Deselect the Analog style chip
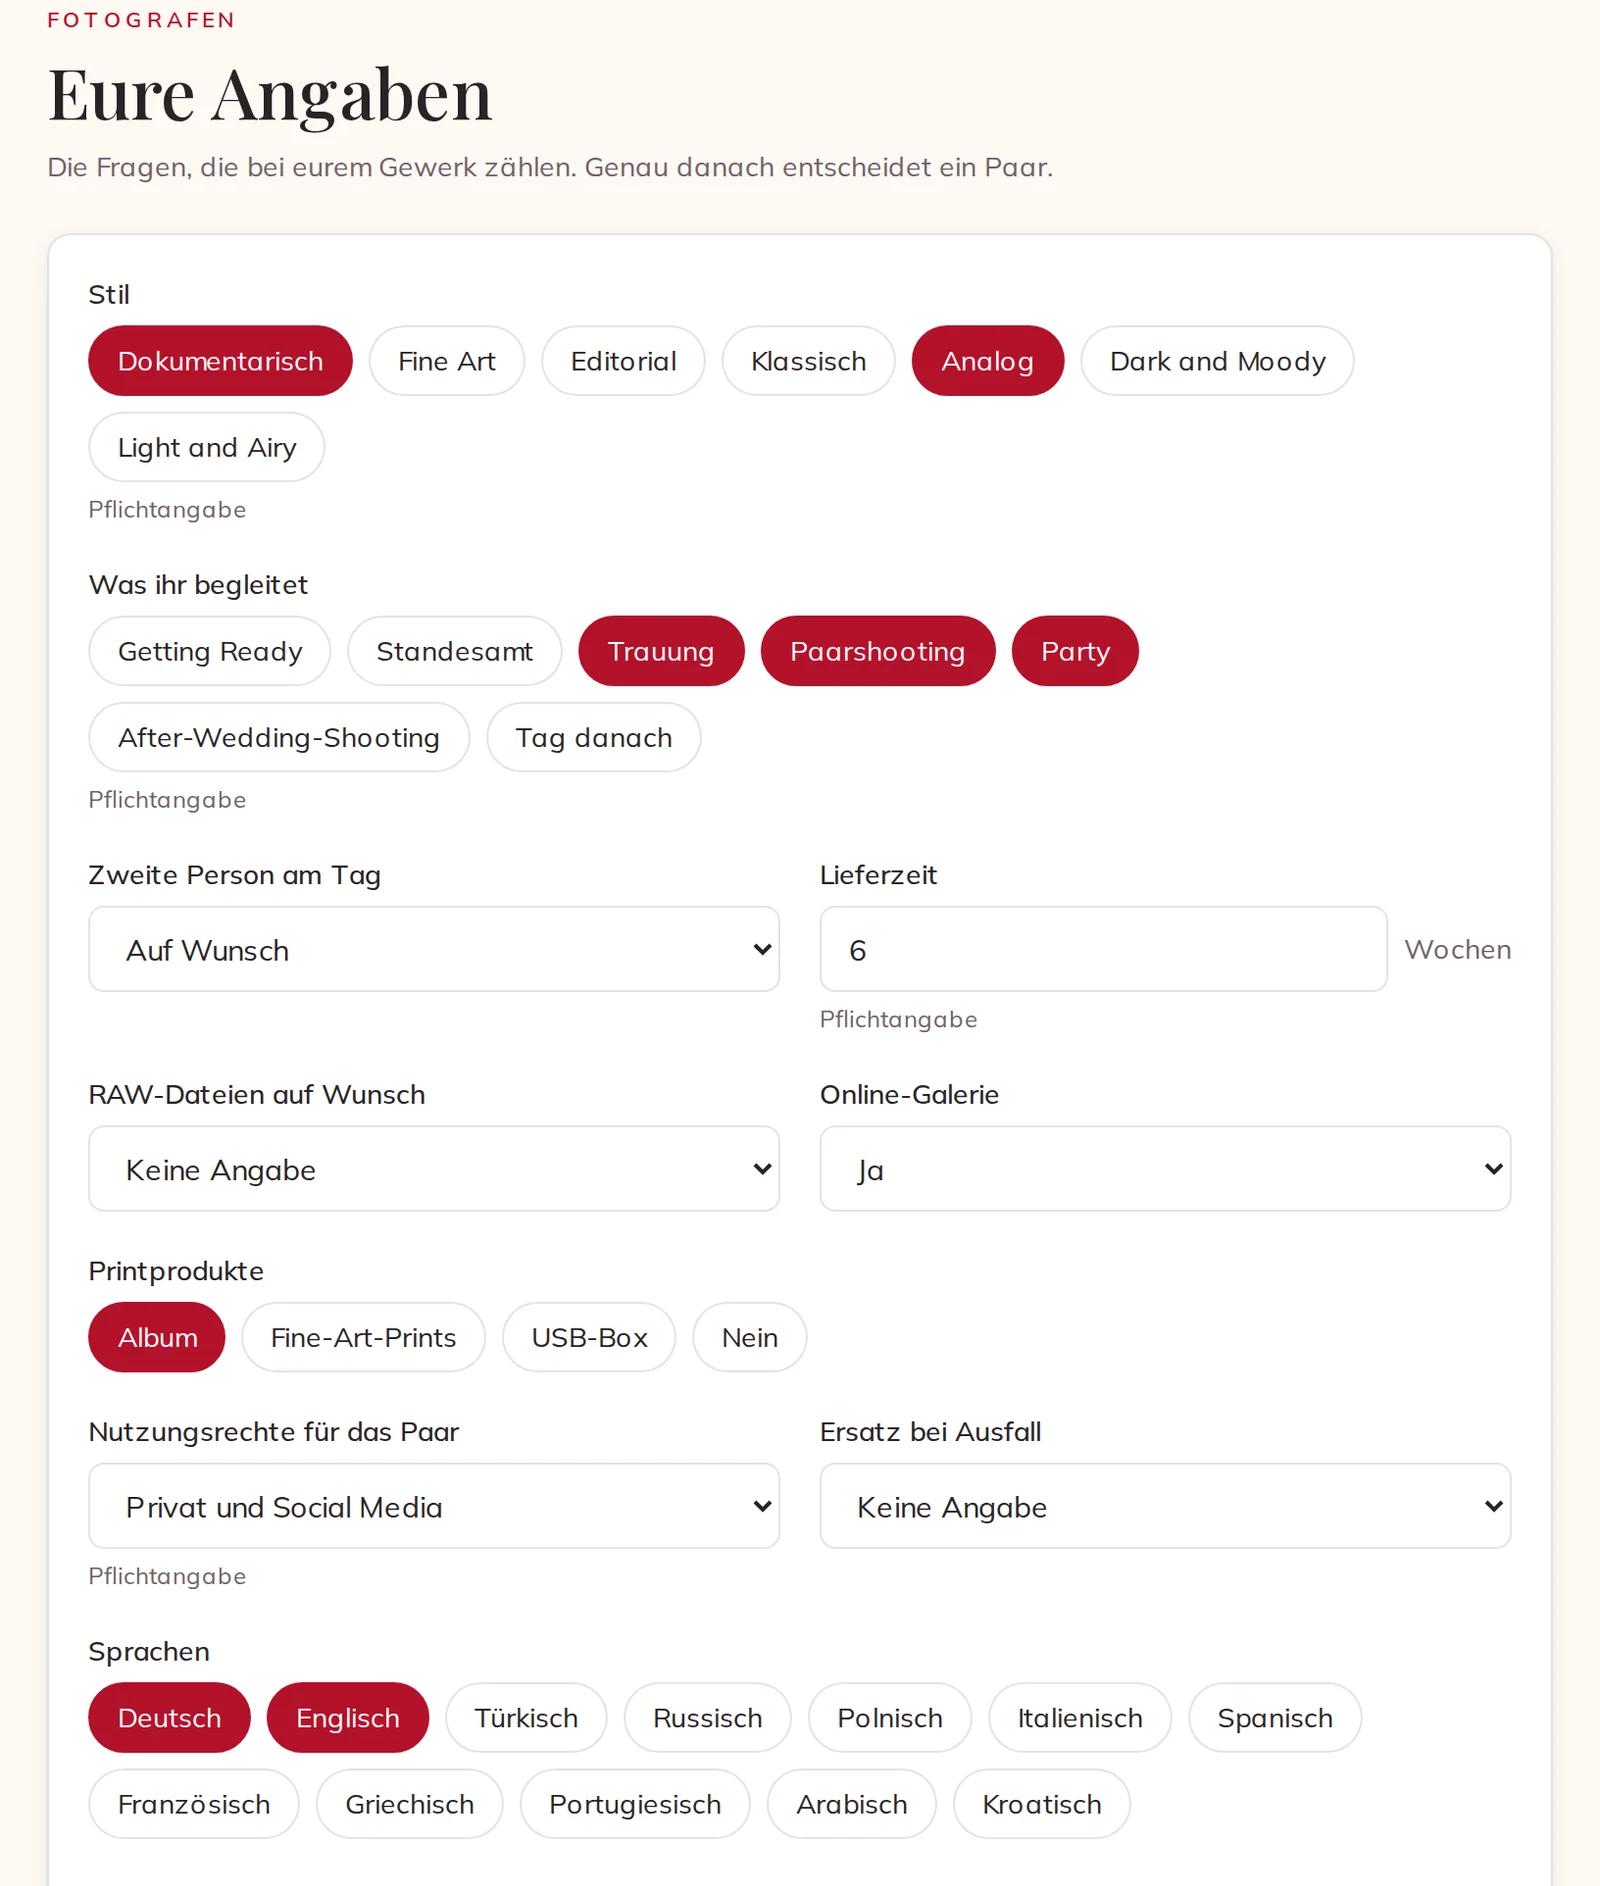Viewport: 1600px width, 1886px height. click(x=987, y=361)
